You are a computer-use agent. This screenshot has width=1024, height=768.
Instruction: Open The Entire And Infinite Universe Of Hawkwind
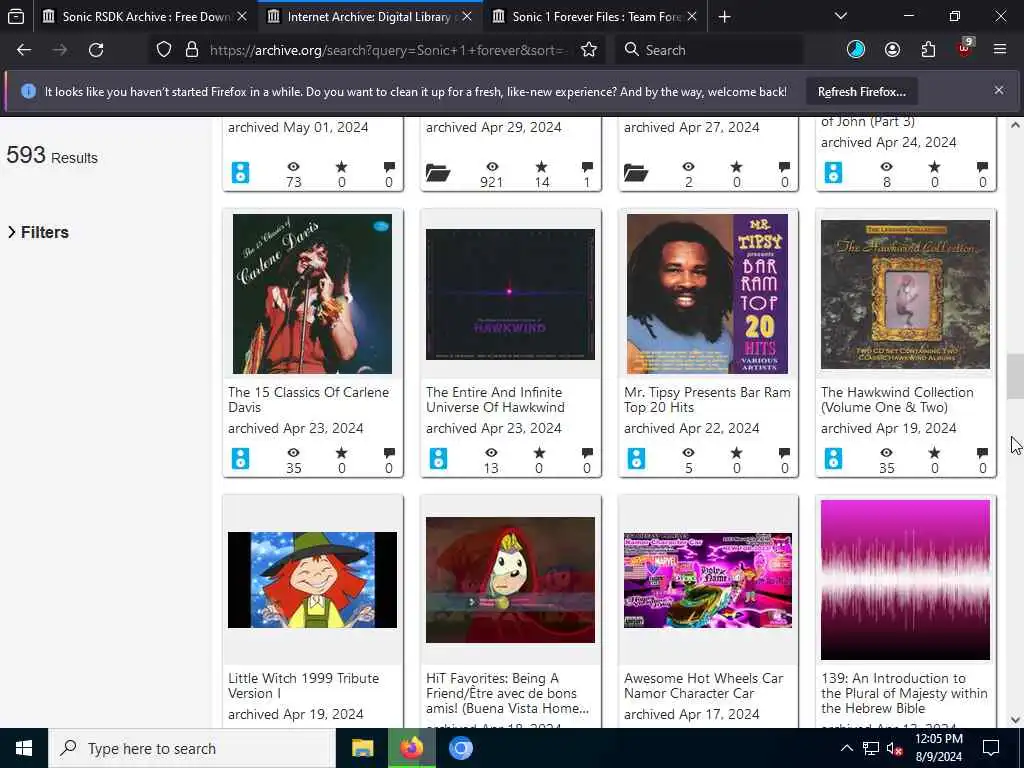(x=495, y=400)
